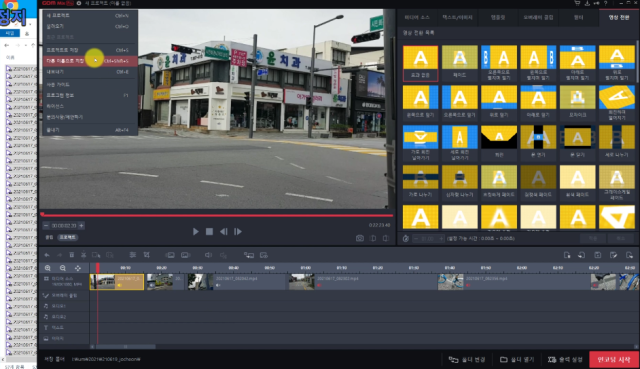Click the shopping cart icon in the title bar
The height and width of the screenshot is (369, 640).
pyautogui.click(x=577, y=3)
